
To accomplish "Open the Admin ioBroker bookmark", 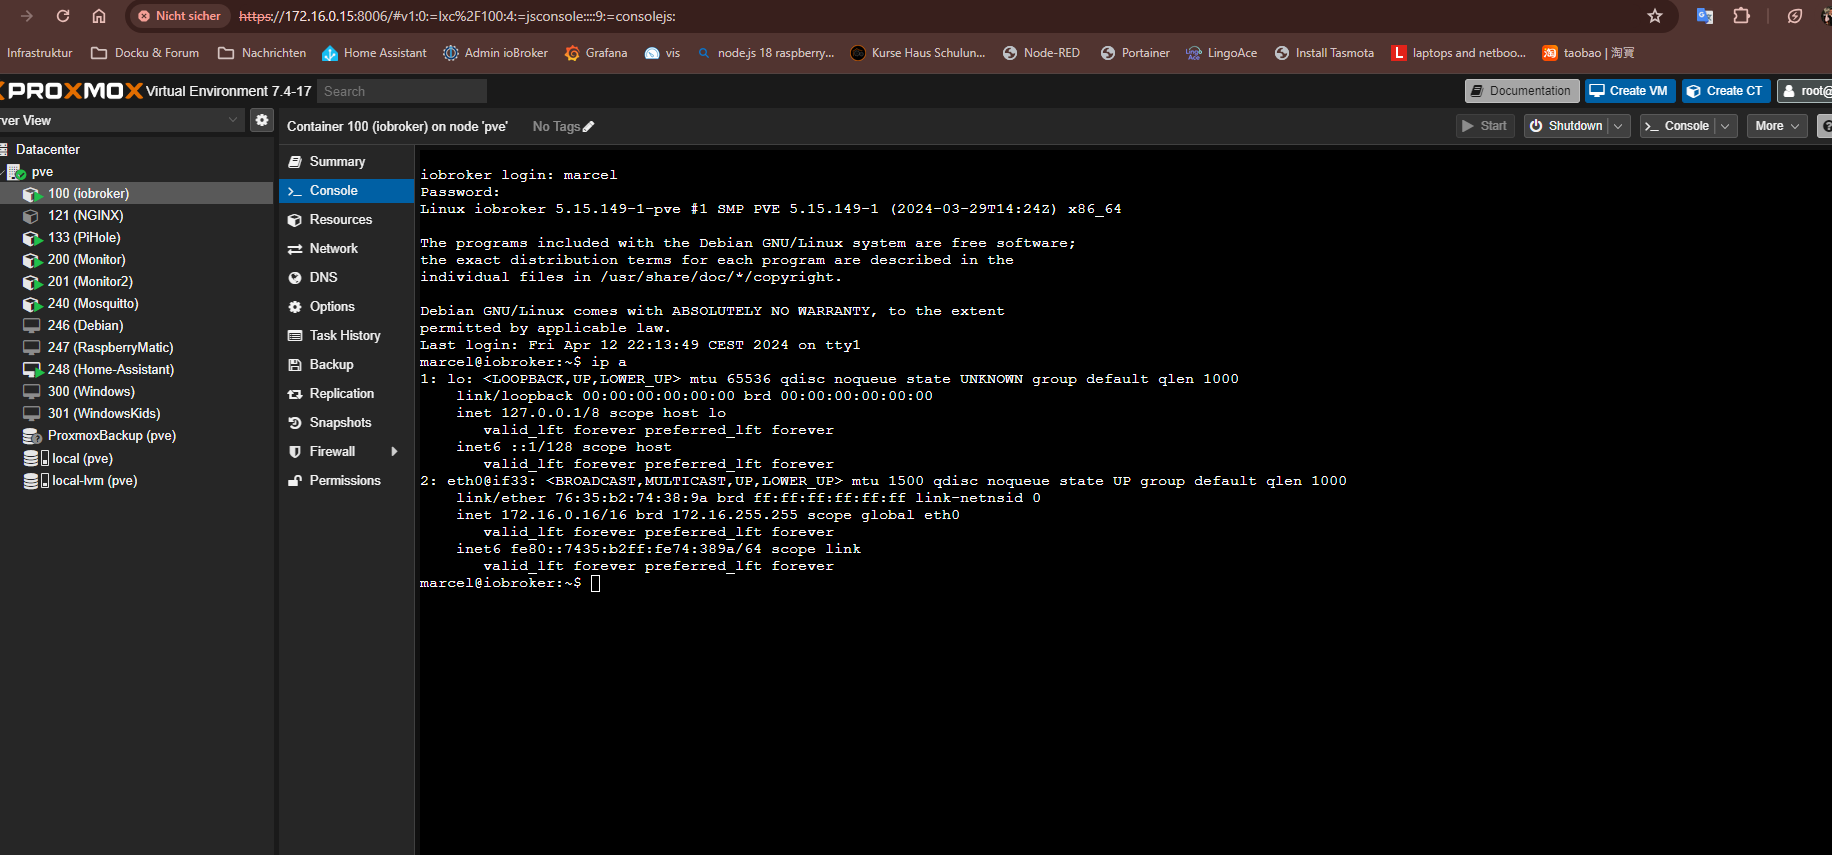I will pos(495,53).
